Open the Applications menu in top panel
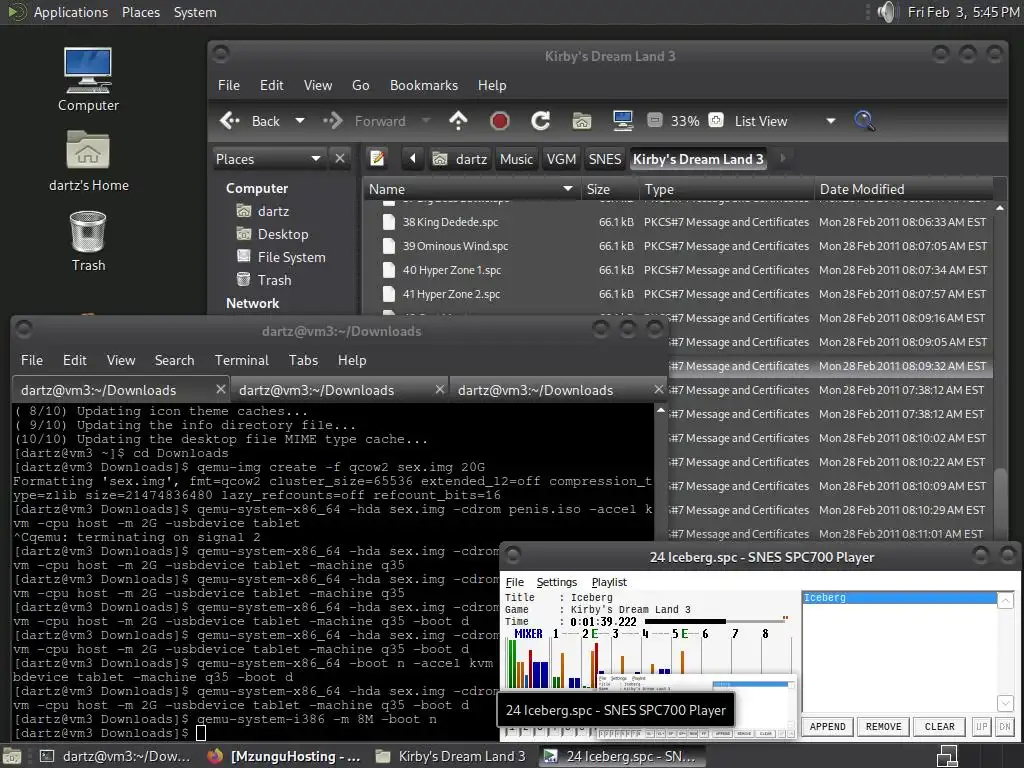 tap(71, 12)
